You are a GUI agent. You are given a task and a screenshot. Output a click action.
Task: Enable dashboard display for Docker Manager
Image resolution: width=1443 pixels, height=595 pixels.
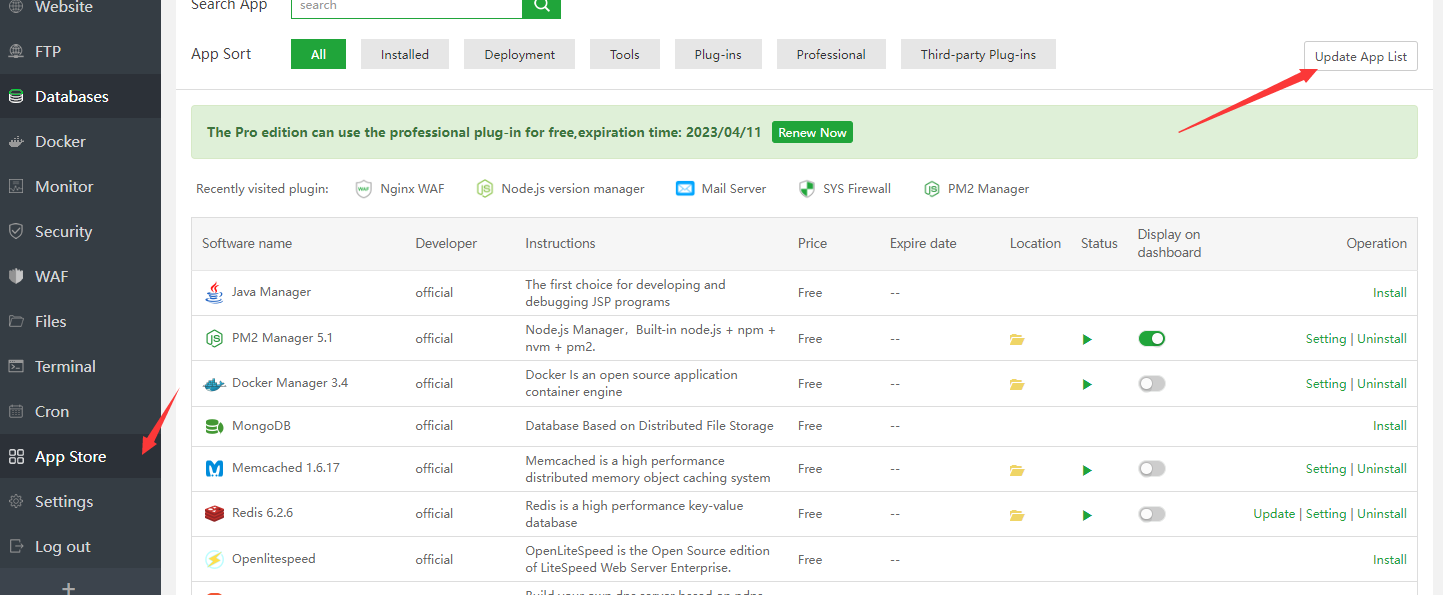[x=1151, y=383]
